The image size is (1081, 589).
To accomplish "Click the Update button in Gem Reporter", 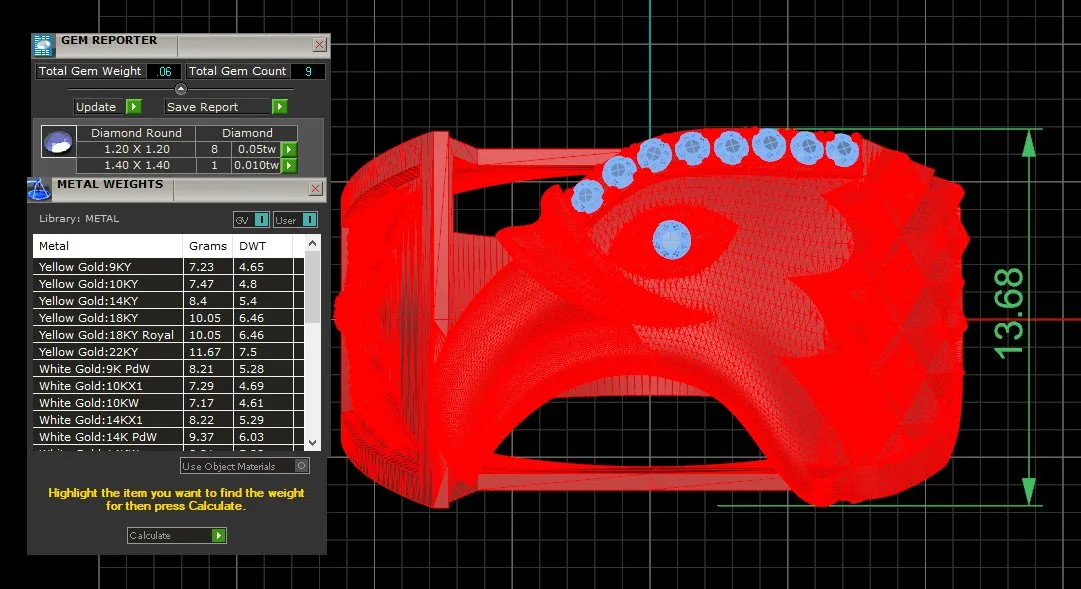I will coord(108,107).
